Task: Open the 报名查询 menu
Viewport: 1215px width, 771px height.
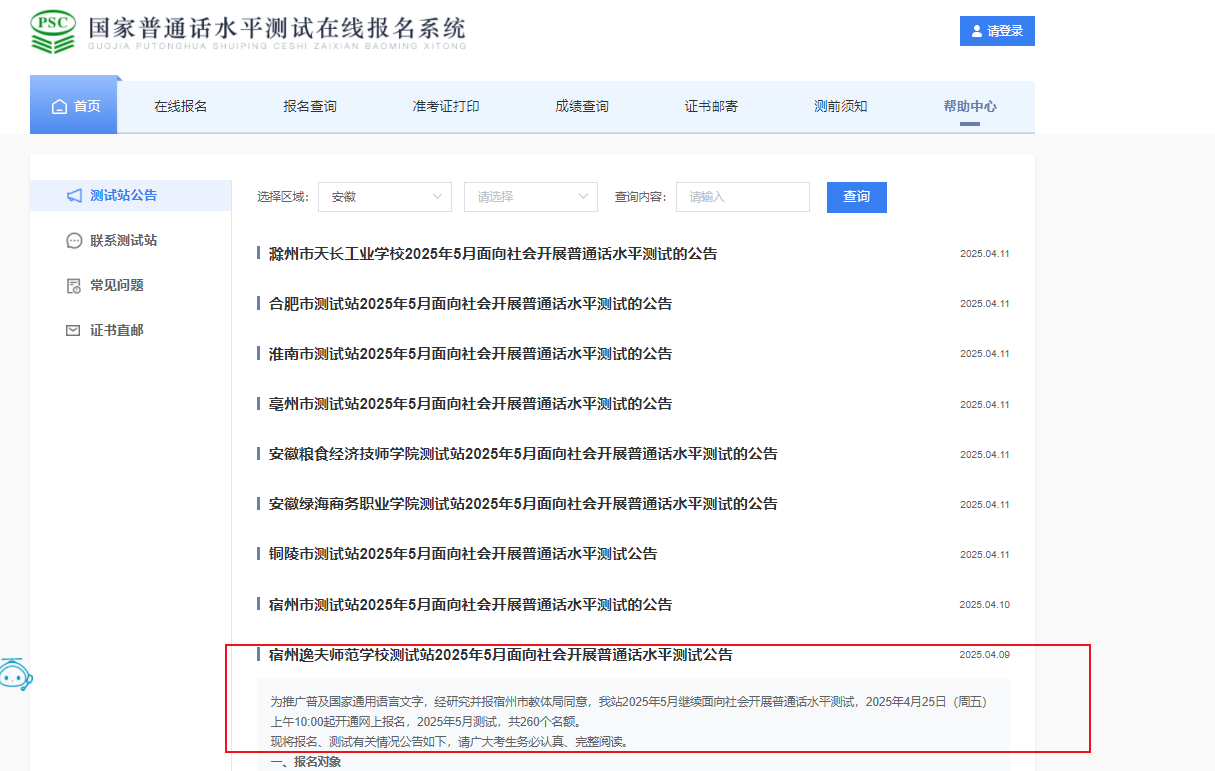Action: coord(310,106)
